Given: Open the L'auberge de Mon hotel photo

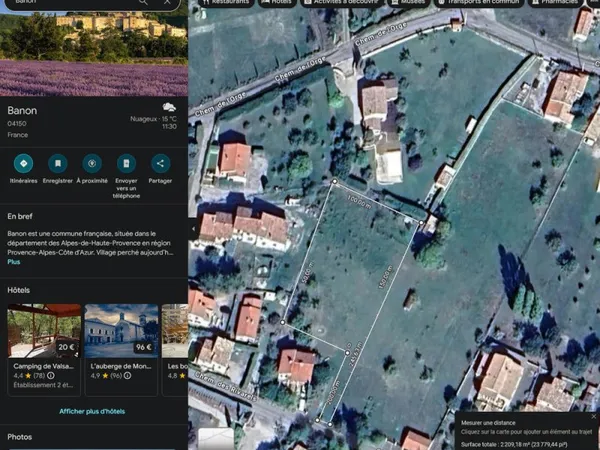Looking at the screenshot, I should click(x=121, y=331).
